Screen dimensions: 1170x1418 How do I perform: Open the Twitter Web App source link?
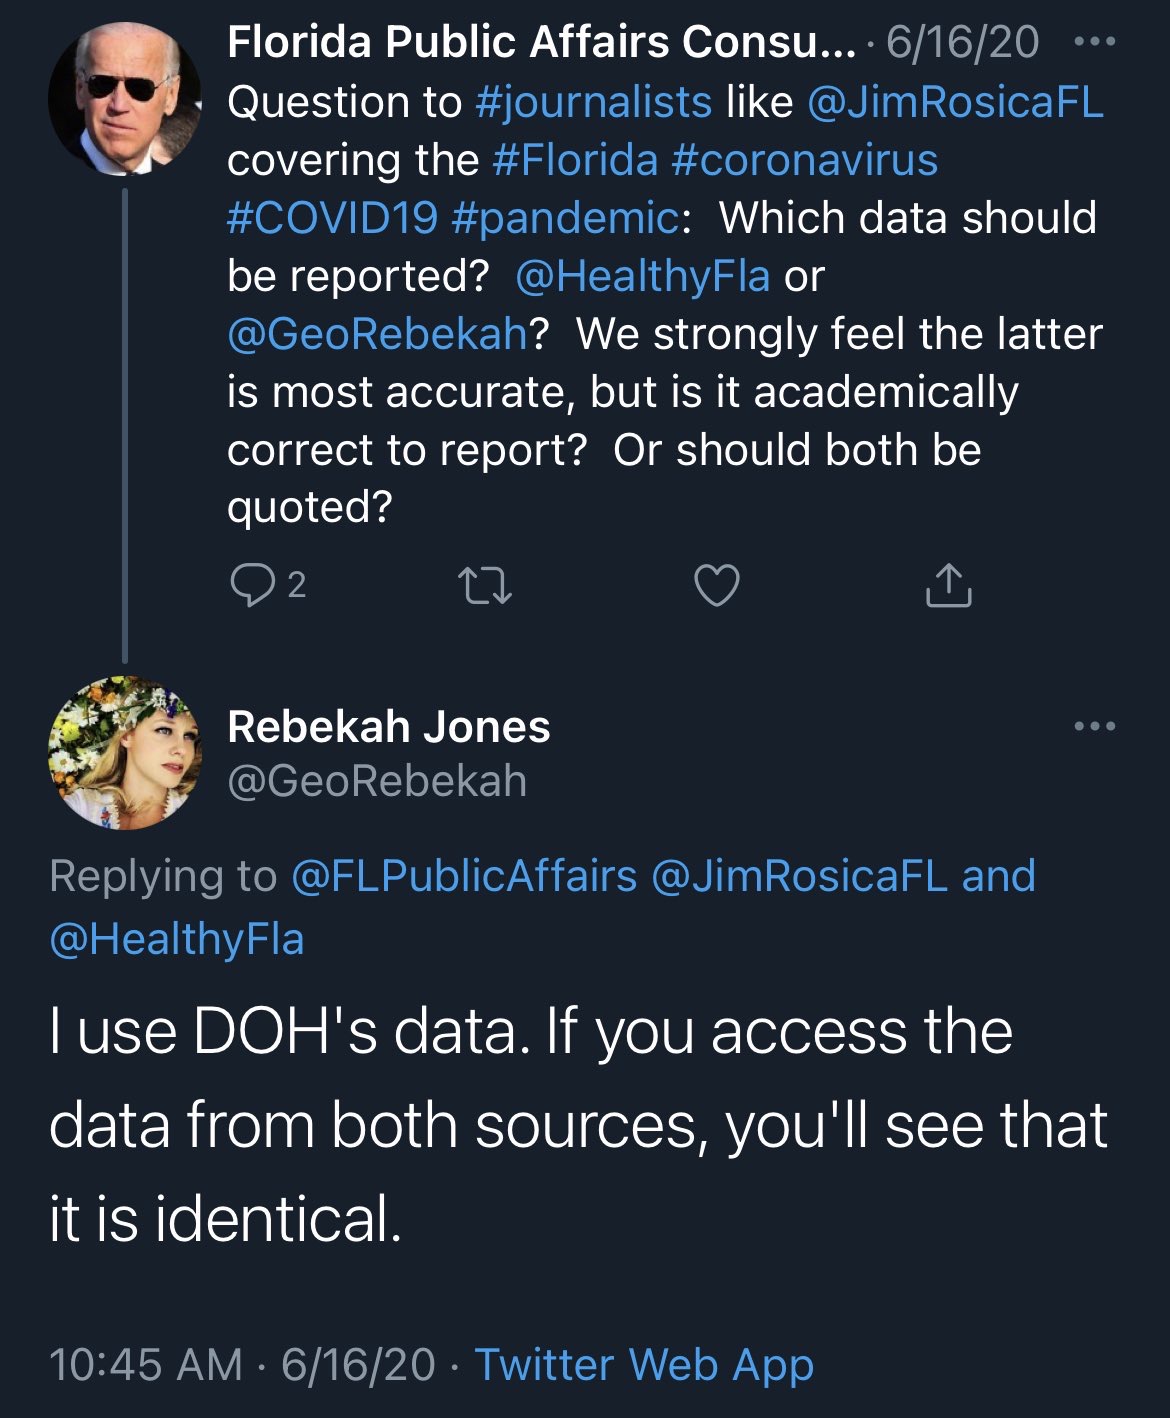tap(644, 1365)
